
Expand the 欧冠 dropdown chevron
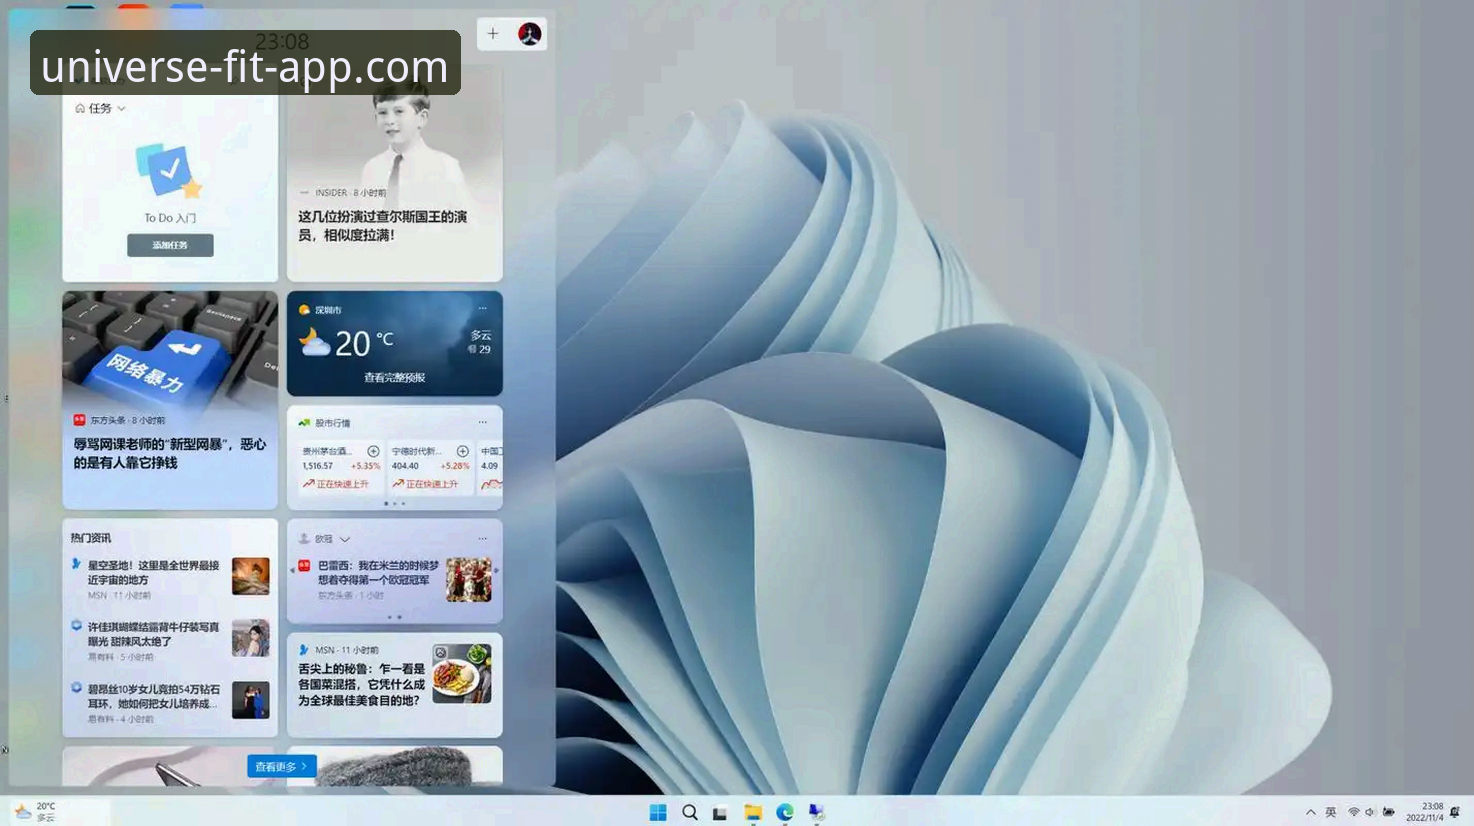pos(344,539)
